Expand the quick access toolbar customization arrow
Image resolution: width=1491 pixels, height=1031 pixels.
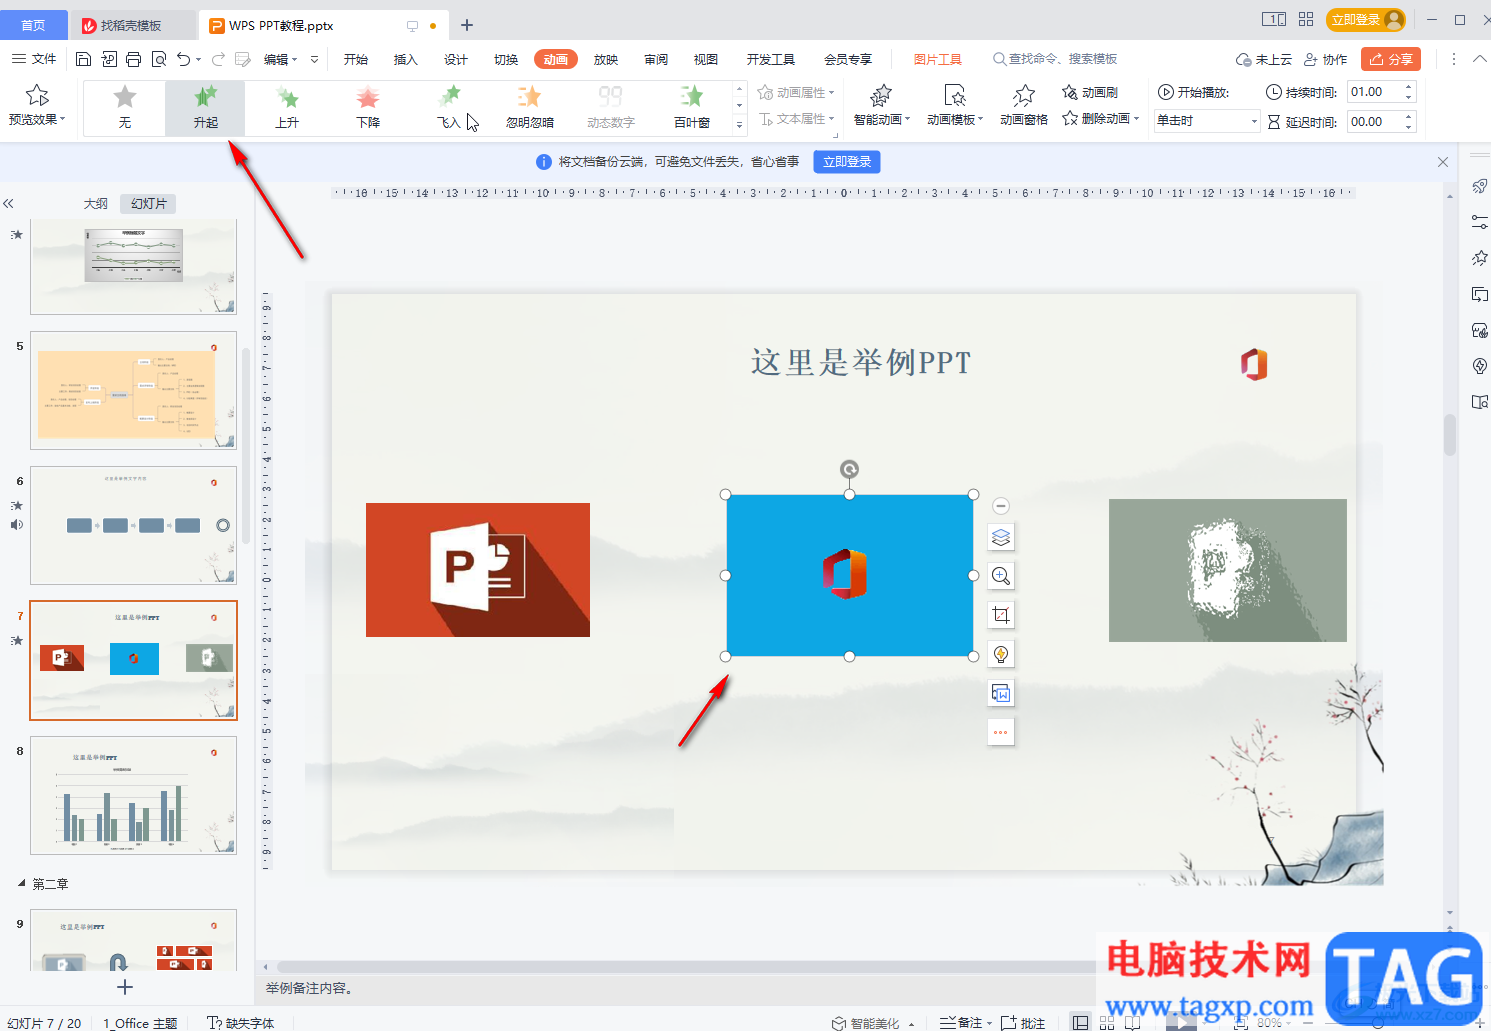tap(314, 60)
